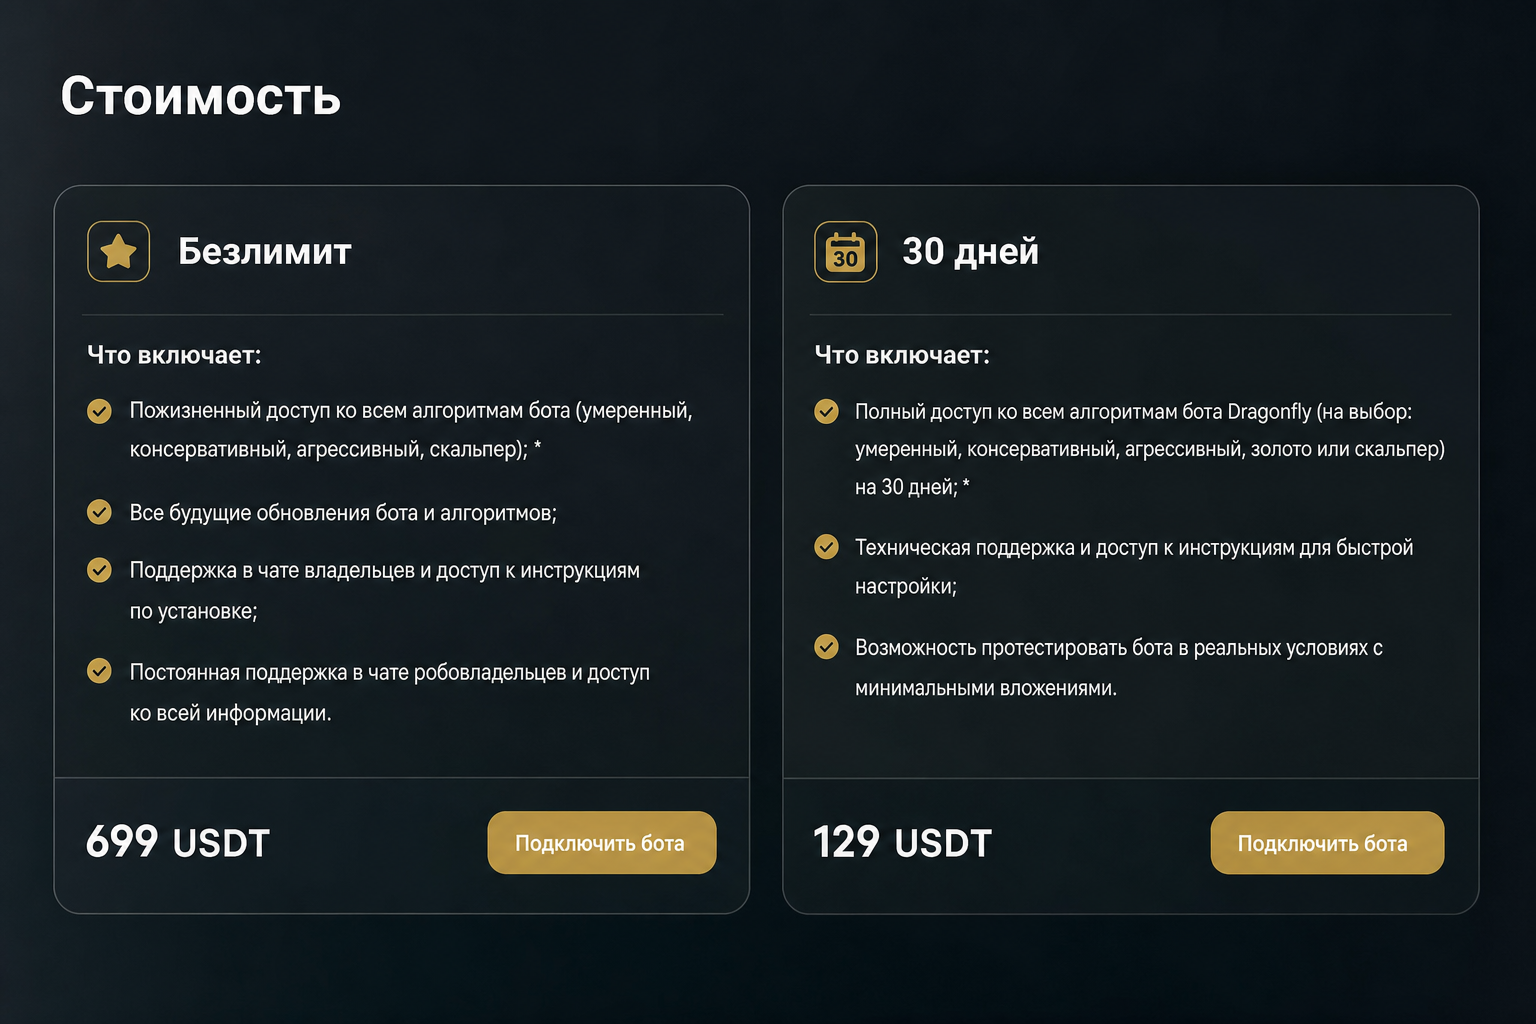The image size is (1536, 1024).
Task: Click checkmark beside Возможность протестировать бота
Action: coord(826,647)
